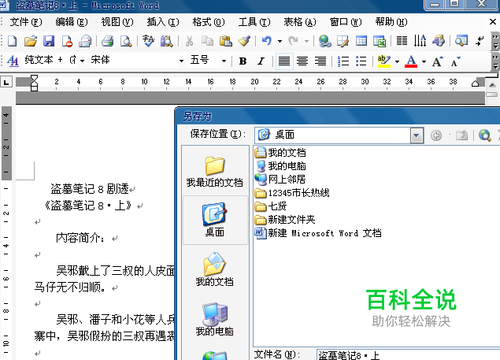Go up one folder level in Save As
Viewport: 500px width, 360px height.
[462, 135]
